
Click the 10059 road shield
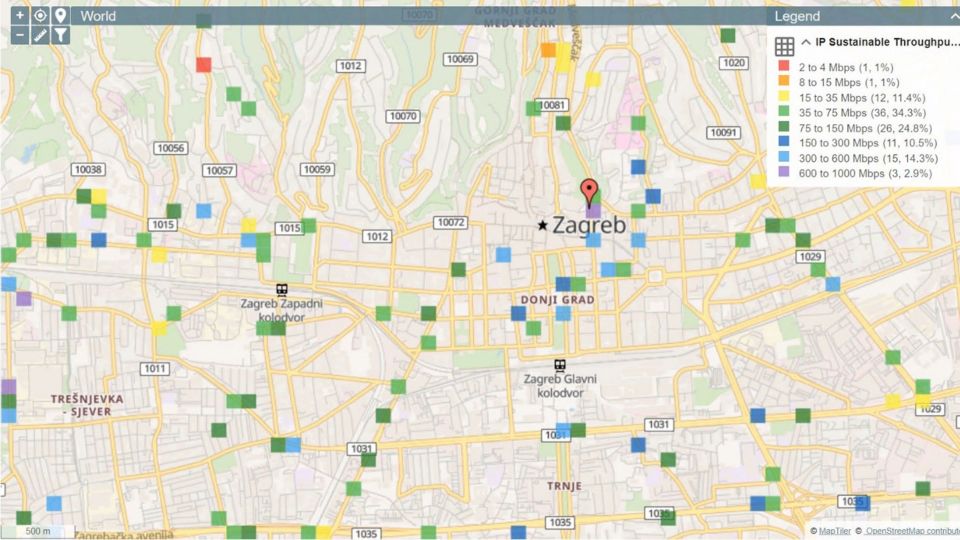pos(317,169)
